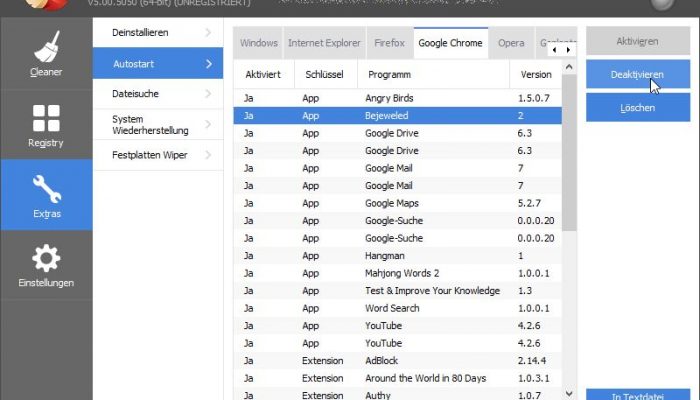Open Festplatten Wiper entry

click(x=158, y=155)
